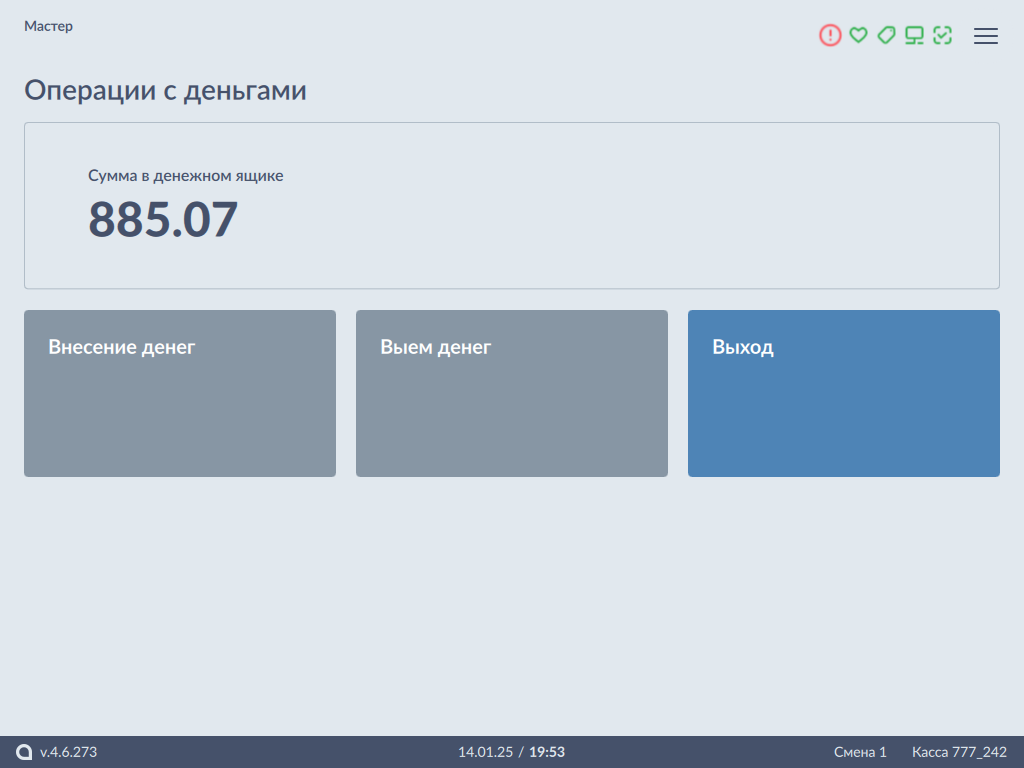Click the green dashed checkmark scan icon

coord(942,36)
